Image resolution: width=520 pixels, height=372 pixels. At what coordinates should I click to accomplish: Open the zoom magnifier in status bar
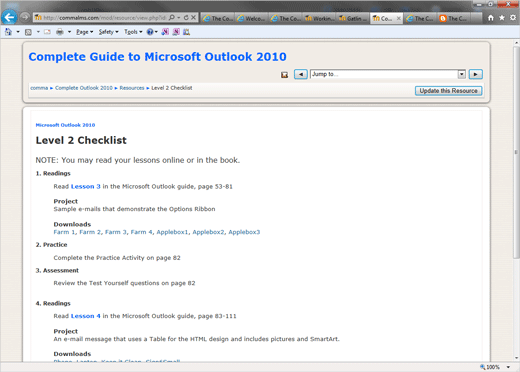483,367
